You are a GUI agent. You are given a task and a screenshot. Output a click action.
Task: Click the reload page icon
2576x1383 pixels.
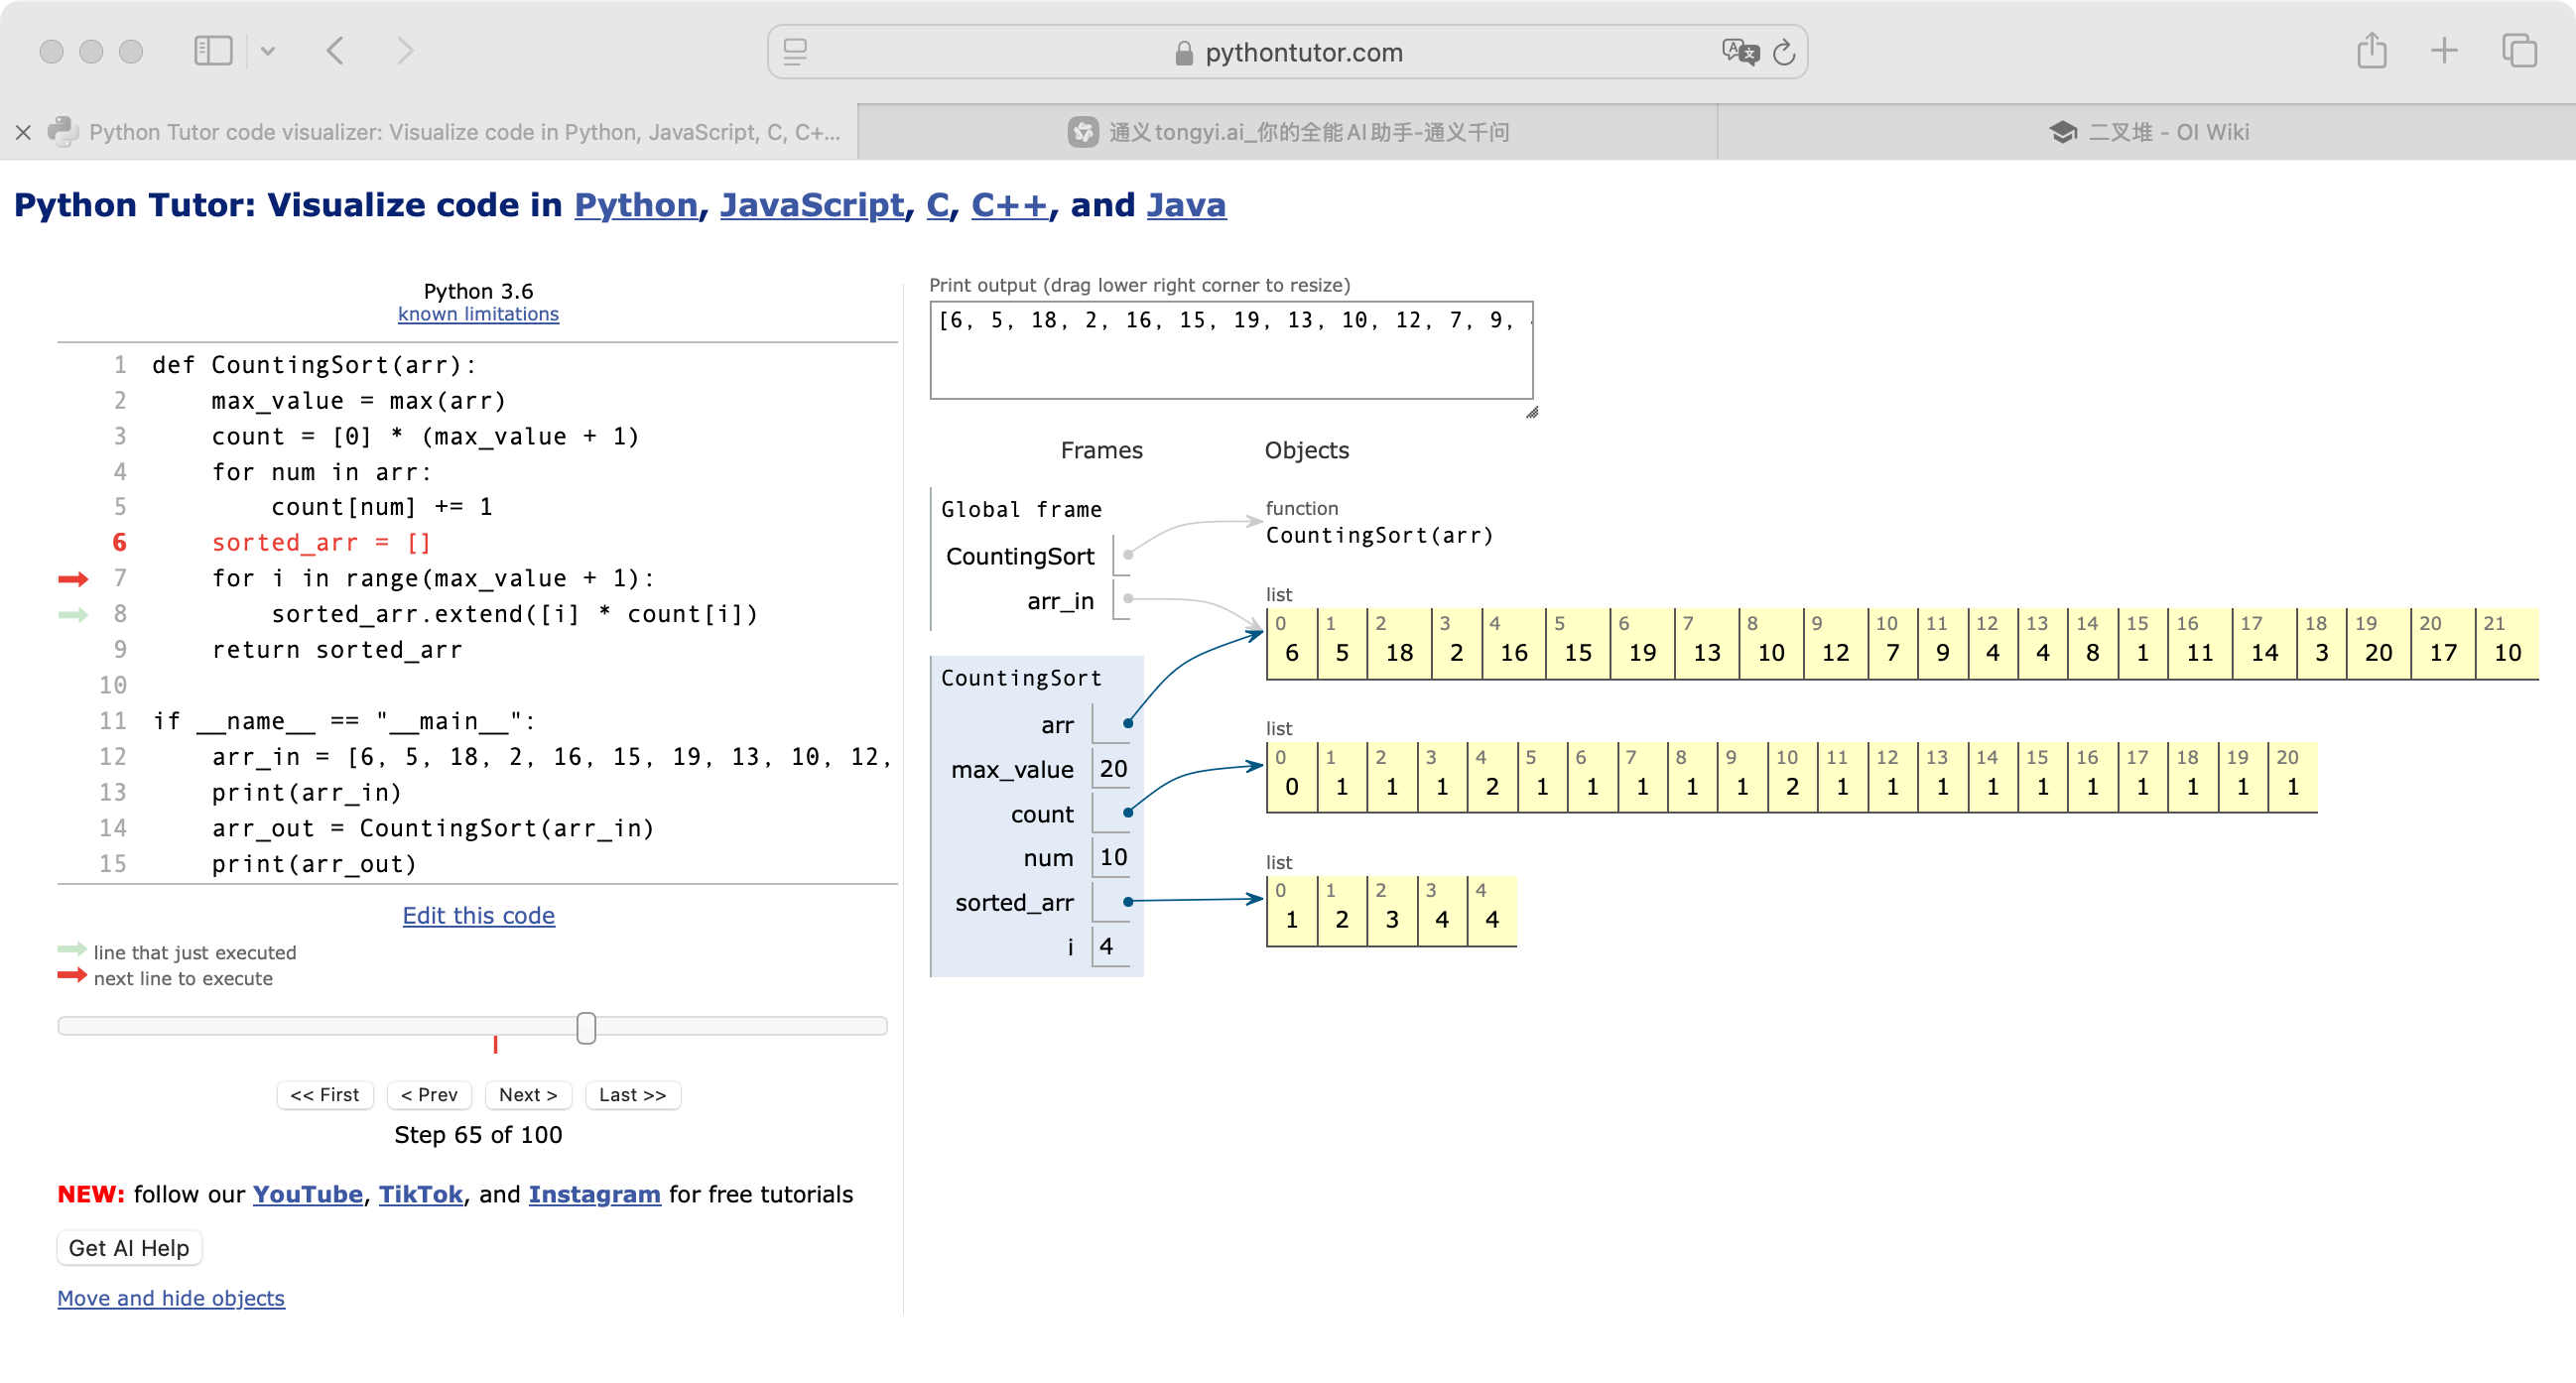(x=1784, y=52)
